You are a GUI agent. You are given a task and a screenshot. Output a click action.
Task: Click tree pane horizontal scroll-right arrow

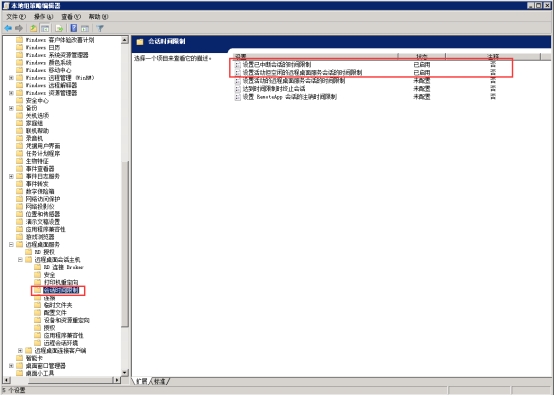[117, 380]
